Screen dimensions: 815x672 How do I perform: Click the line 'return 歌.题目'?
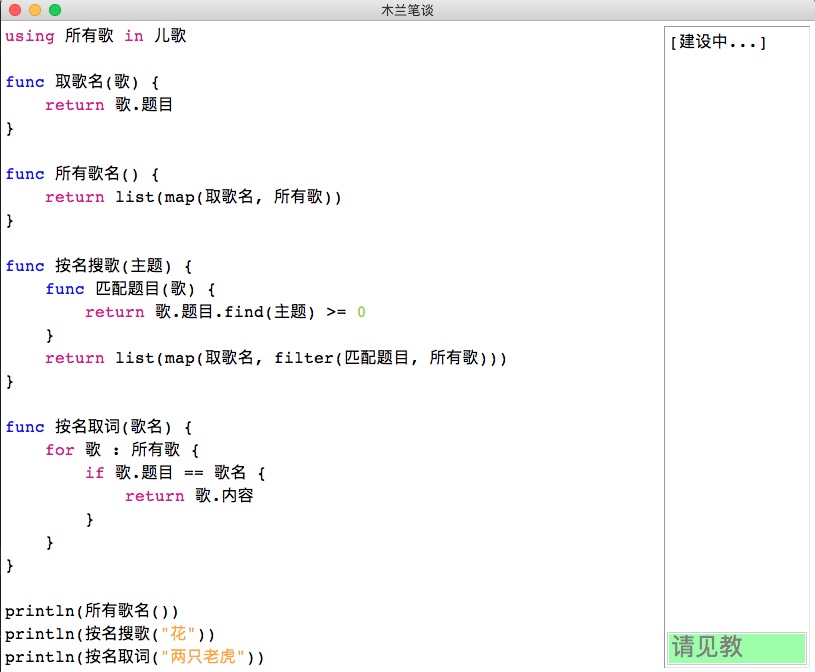click(109, 104)
